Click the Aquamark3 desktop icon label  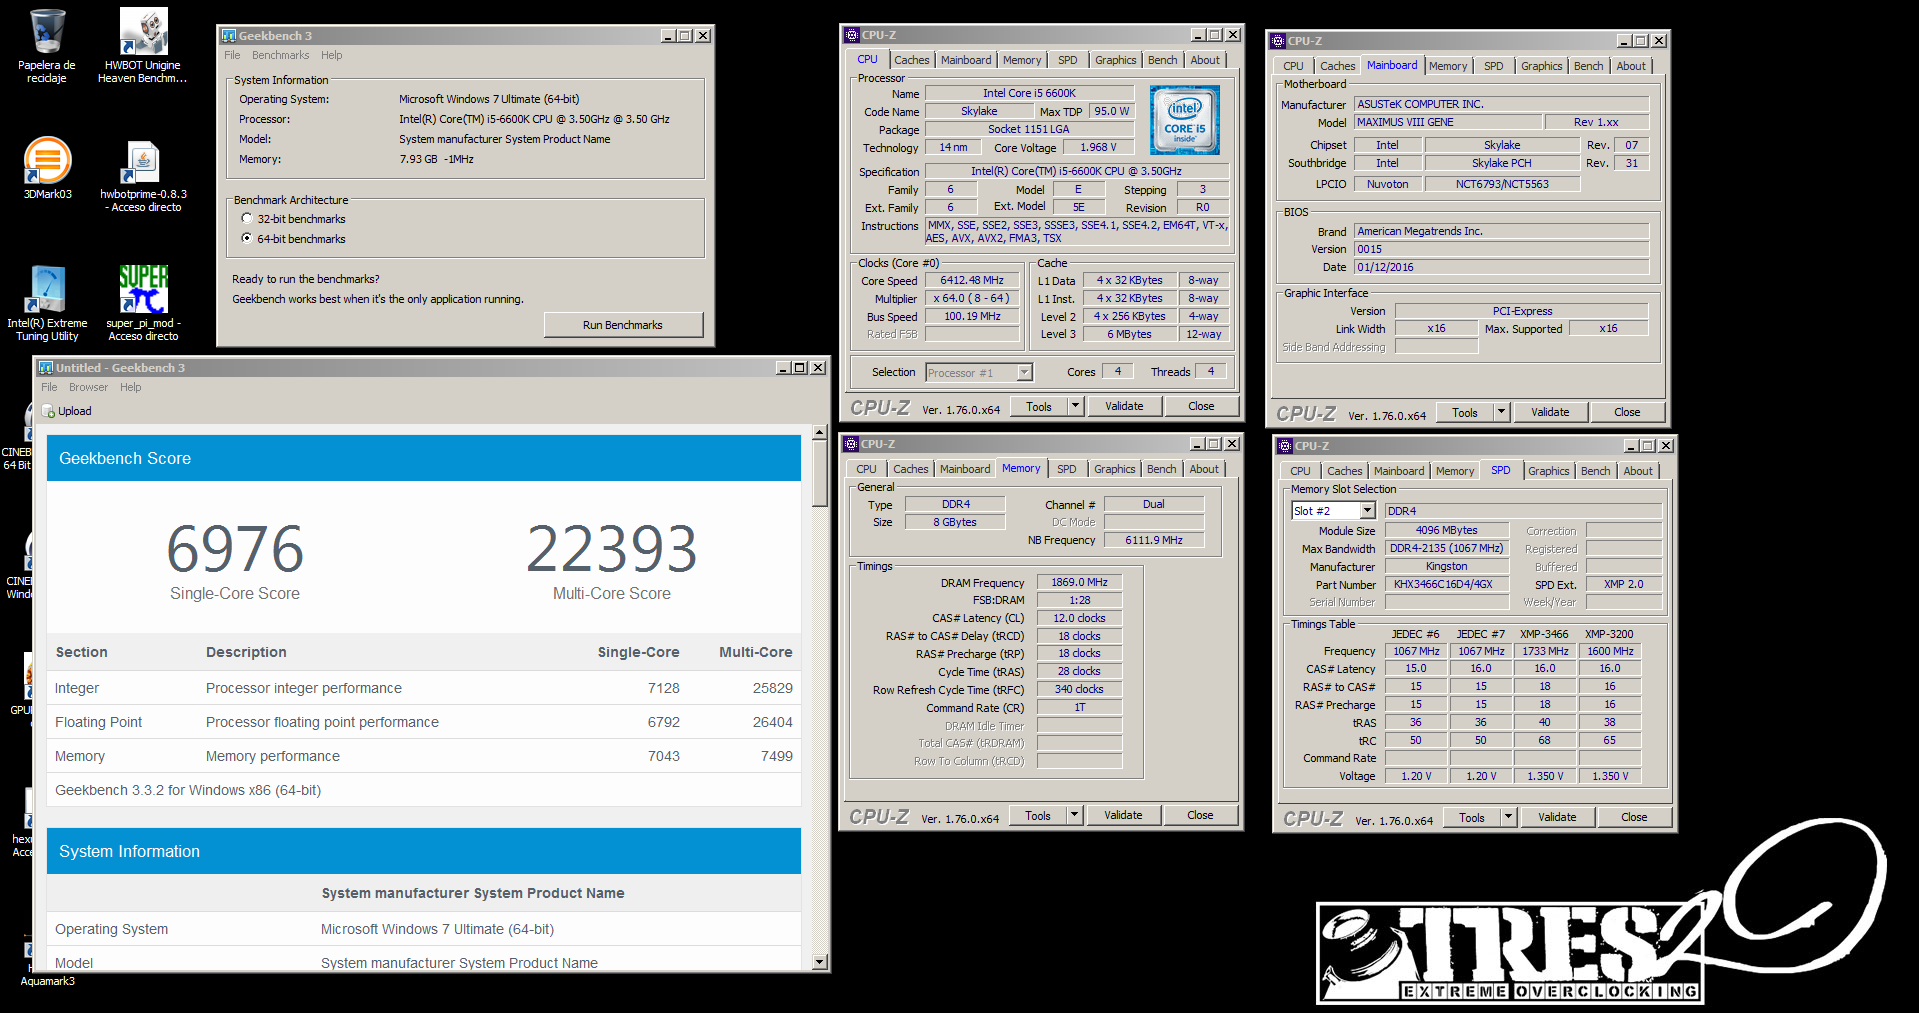[x=48, y=981]
